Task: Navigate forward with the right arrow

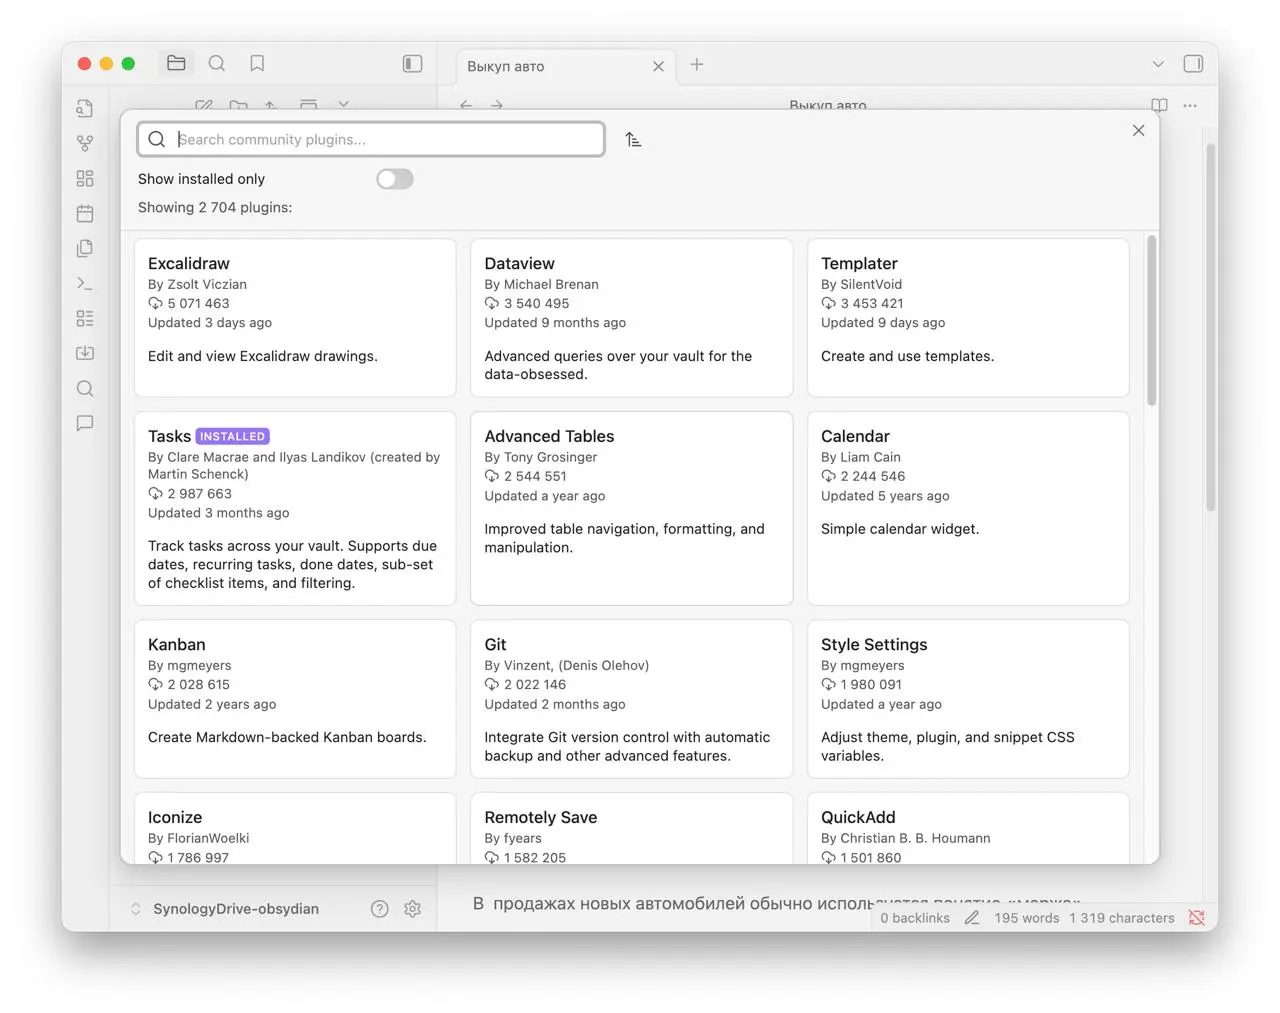Action: 497,104
